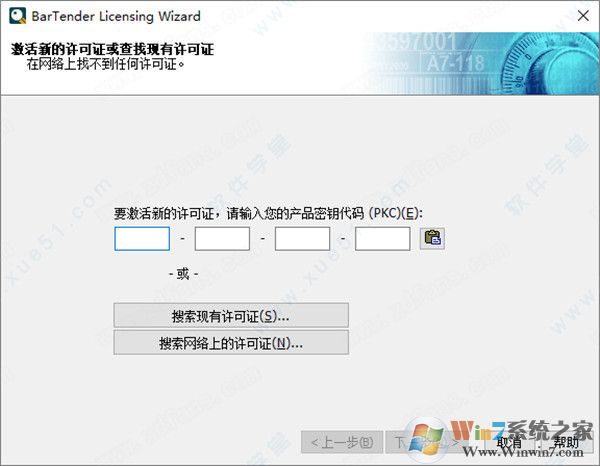The image size is (600, 466).
Task: Focus the first PKC code field
Action: 142,239
